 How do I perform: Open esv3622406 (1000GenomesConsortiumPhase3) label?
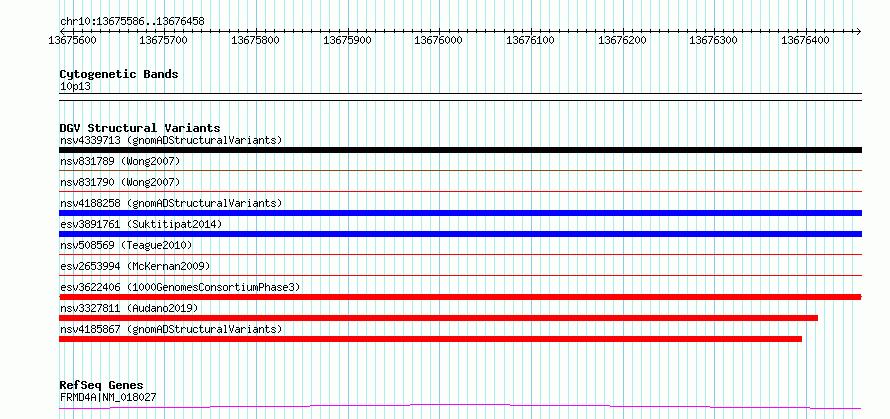(180, 287)
